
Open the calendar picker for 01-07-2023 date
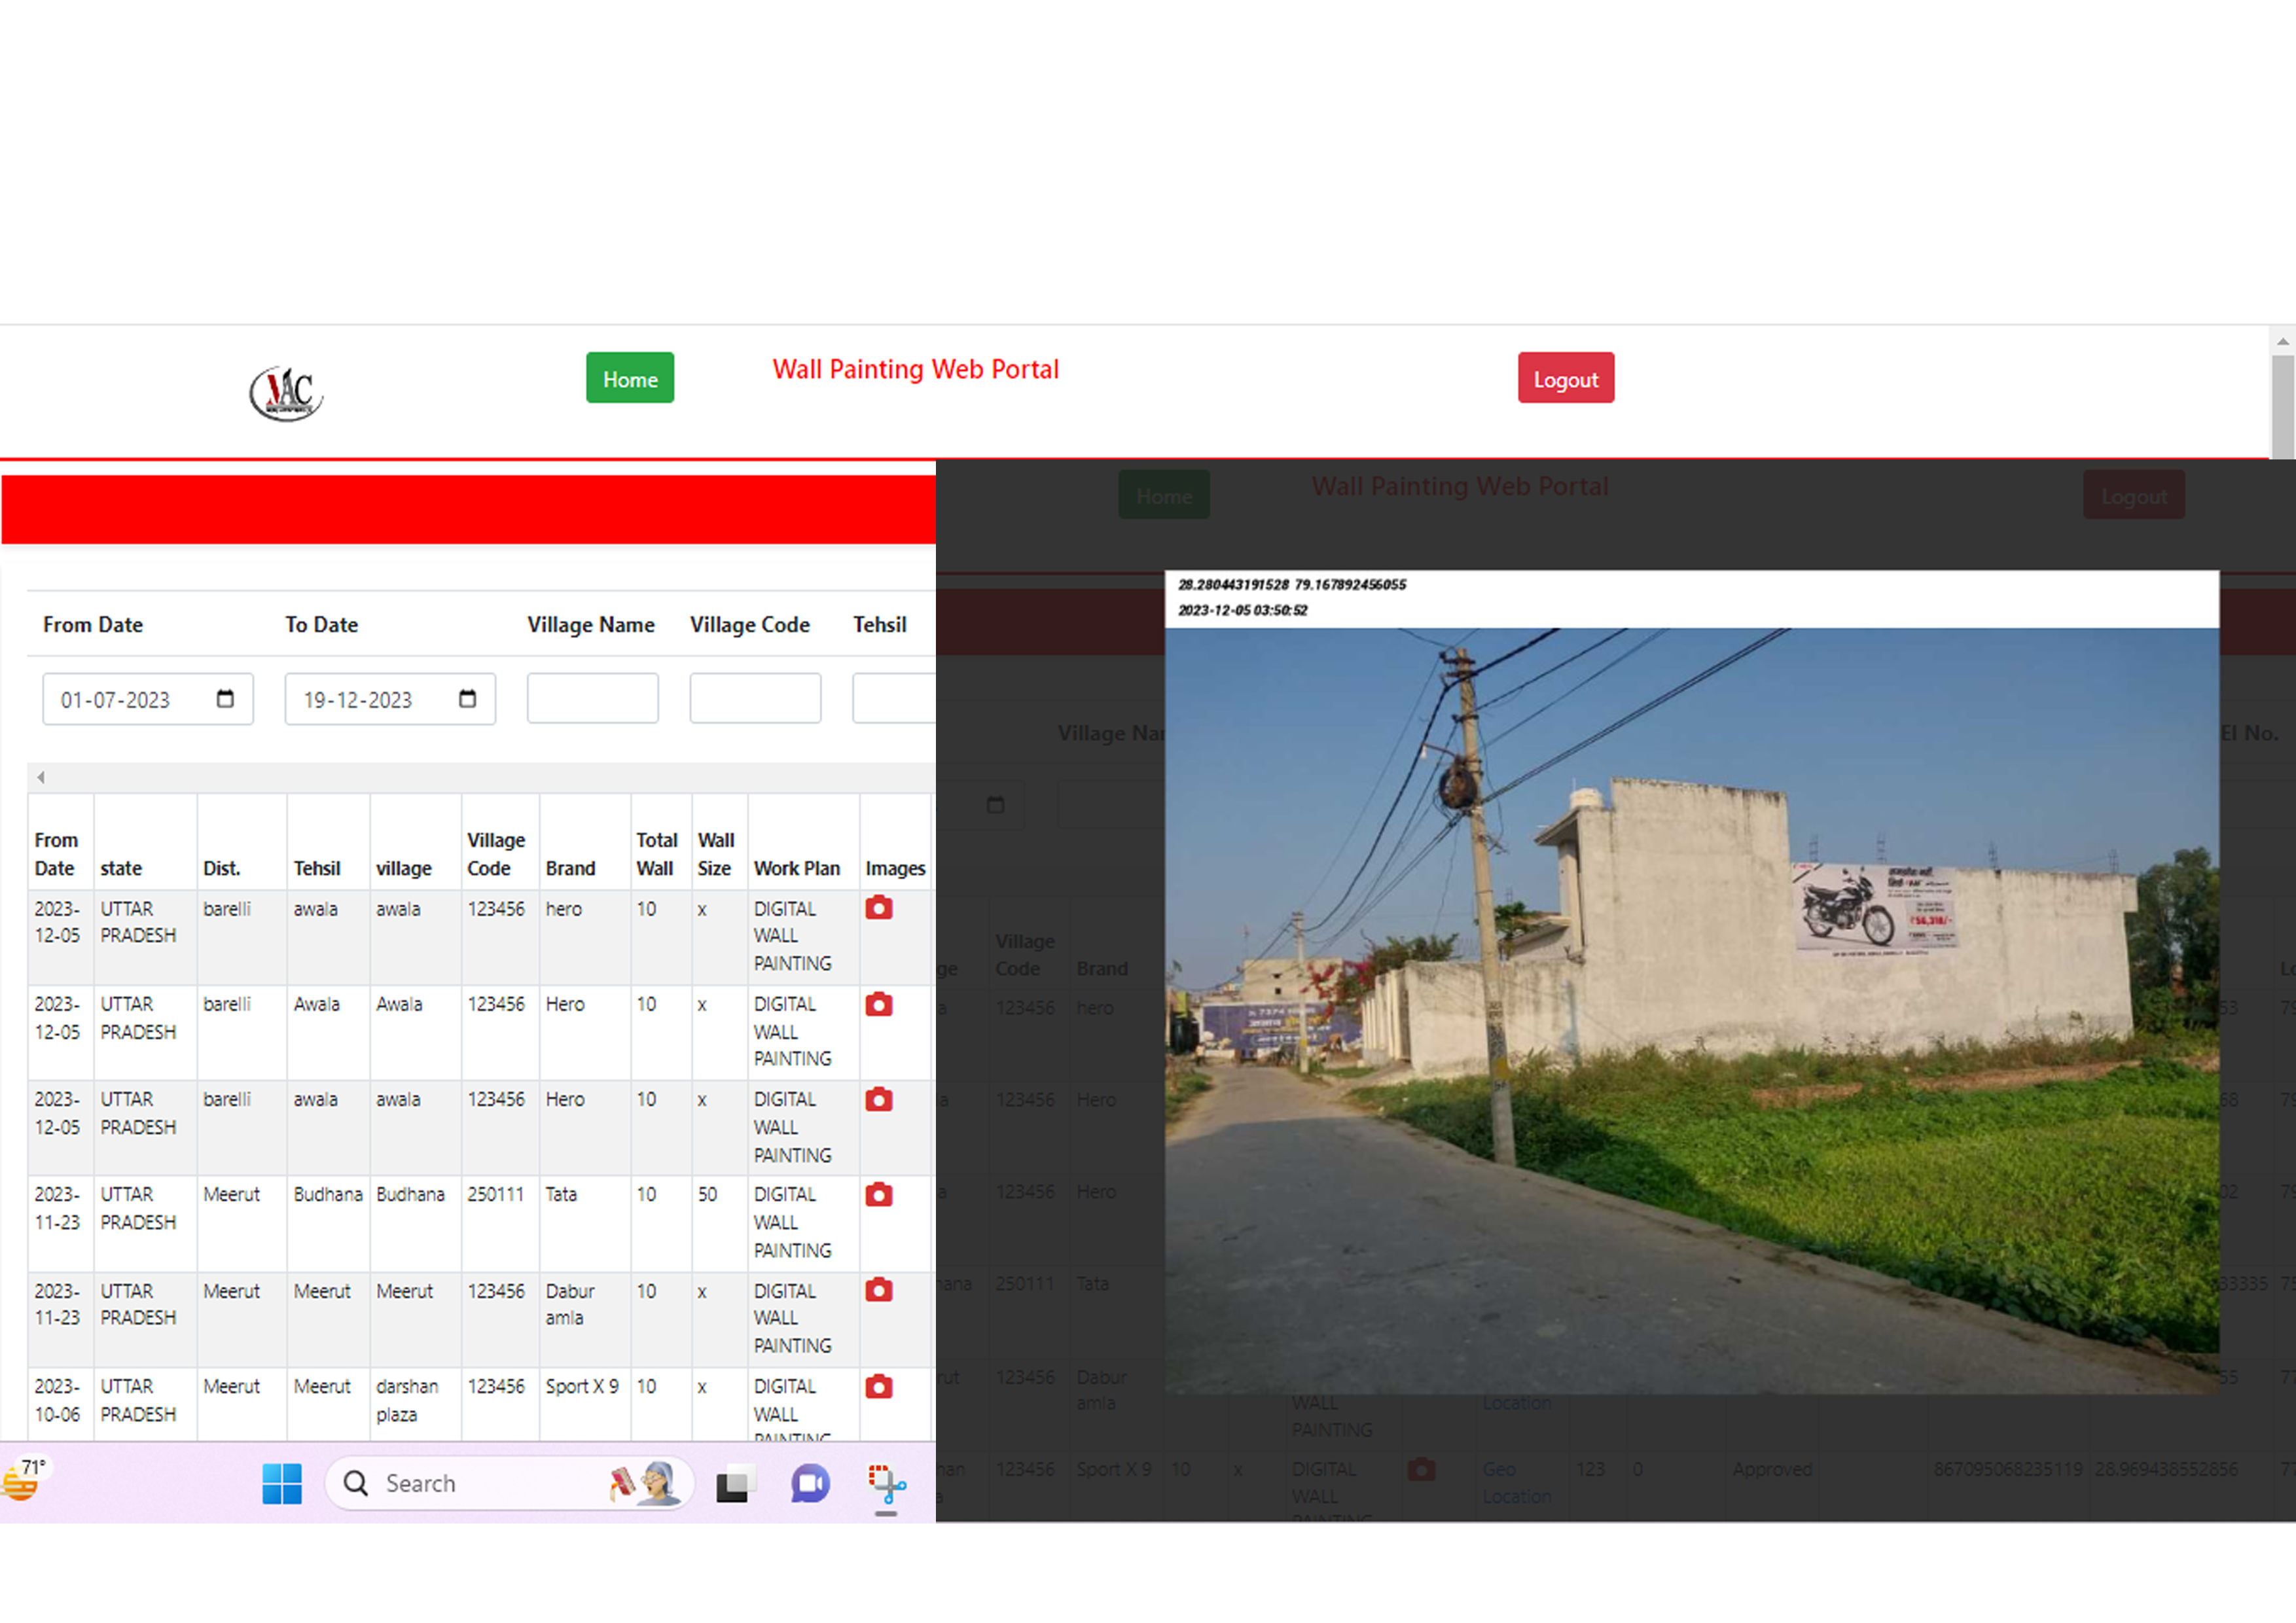pos(225,699)
